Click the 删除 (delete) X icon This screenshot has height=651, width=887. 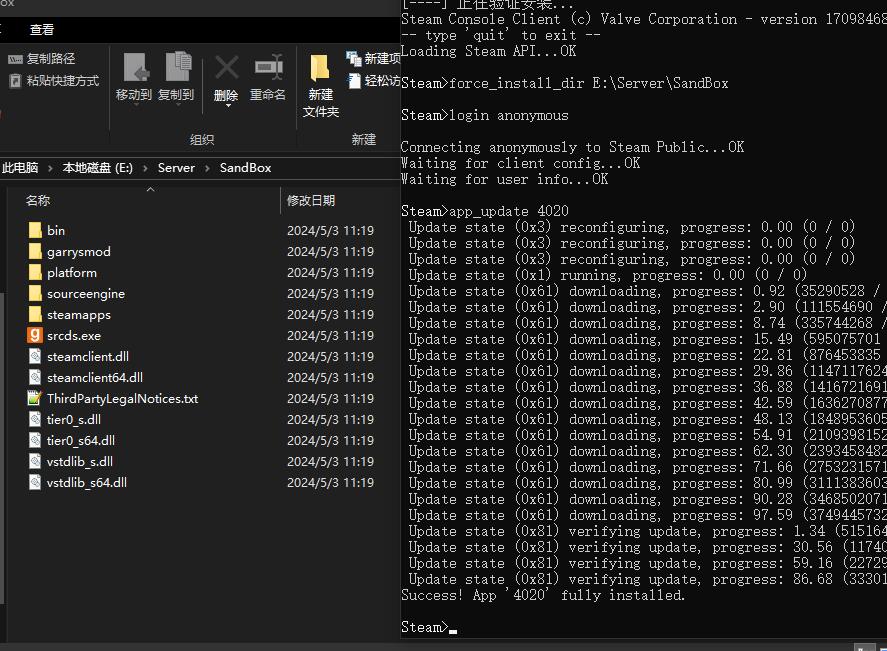point(226,68)
